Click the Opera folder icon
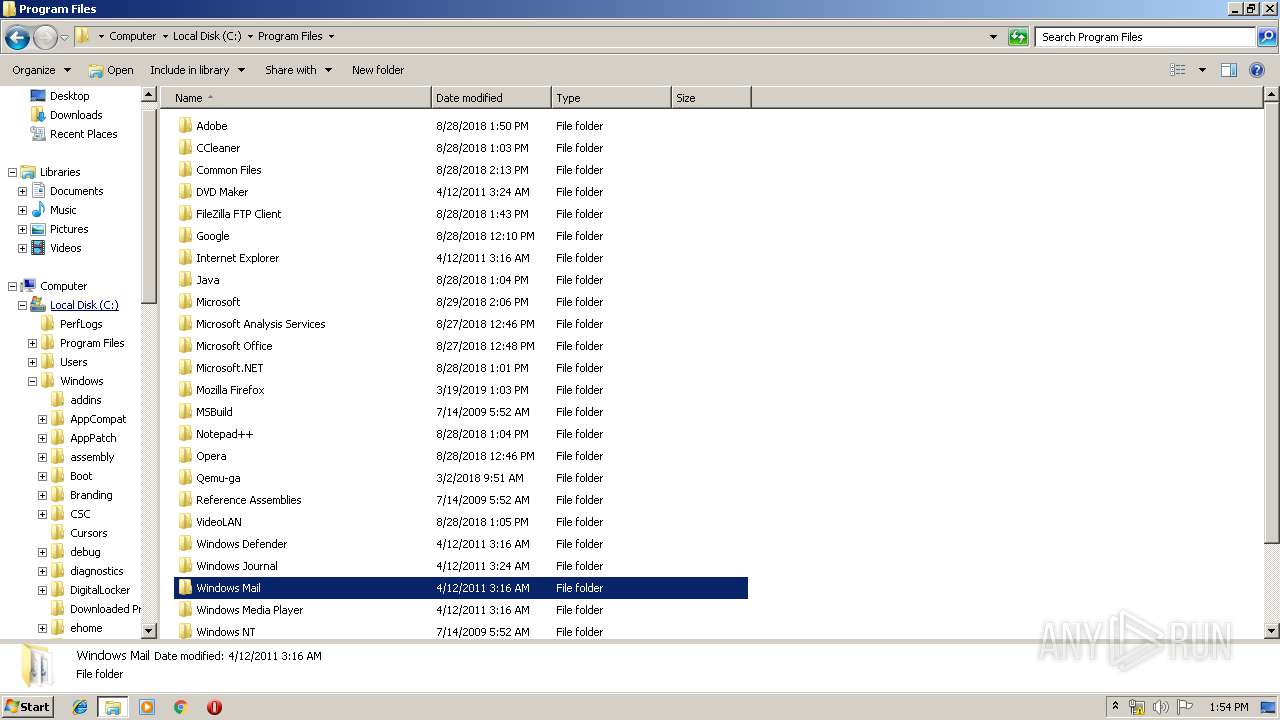Screen dimensions: 1280x720 click(185, 456)
